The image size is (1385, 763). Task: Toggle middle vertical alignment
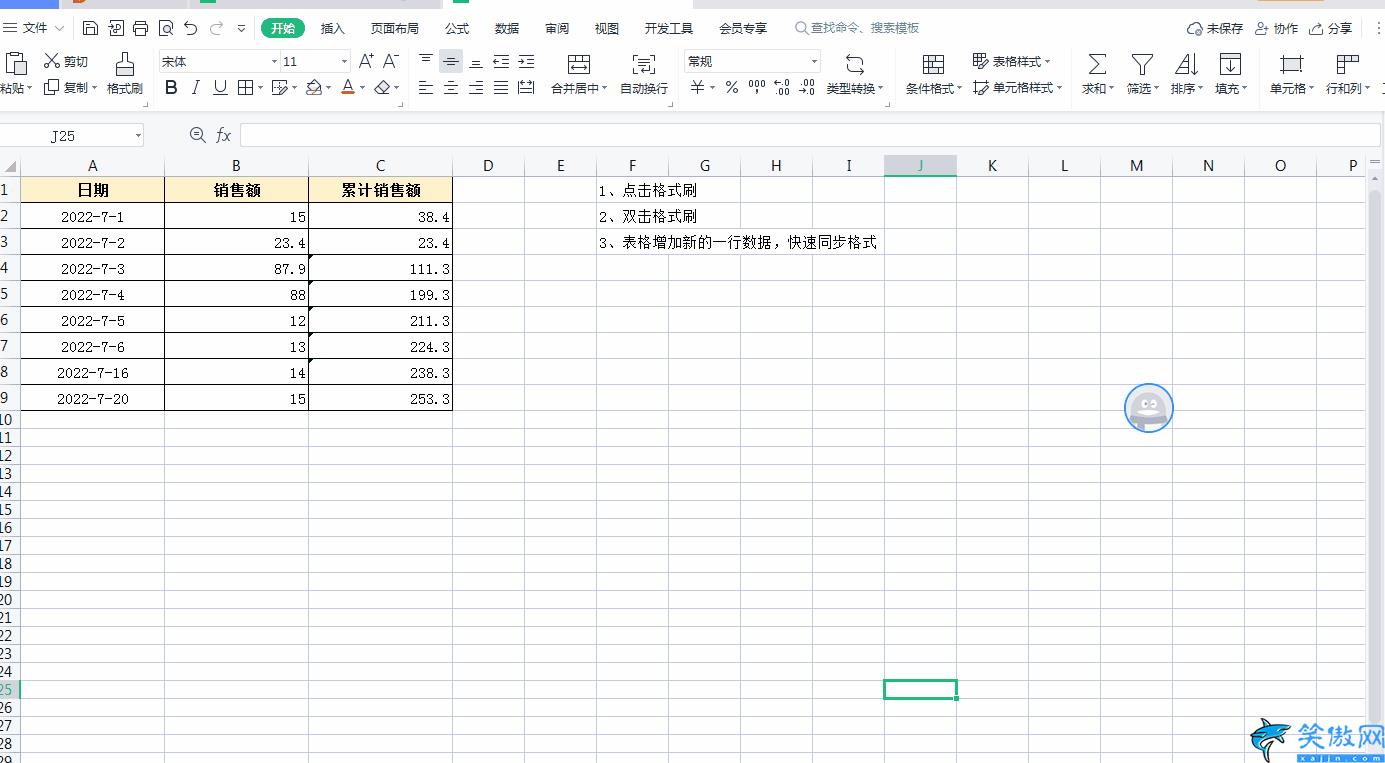(451, 62)
